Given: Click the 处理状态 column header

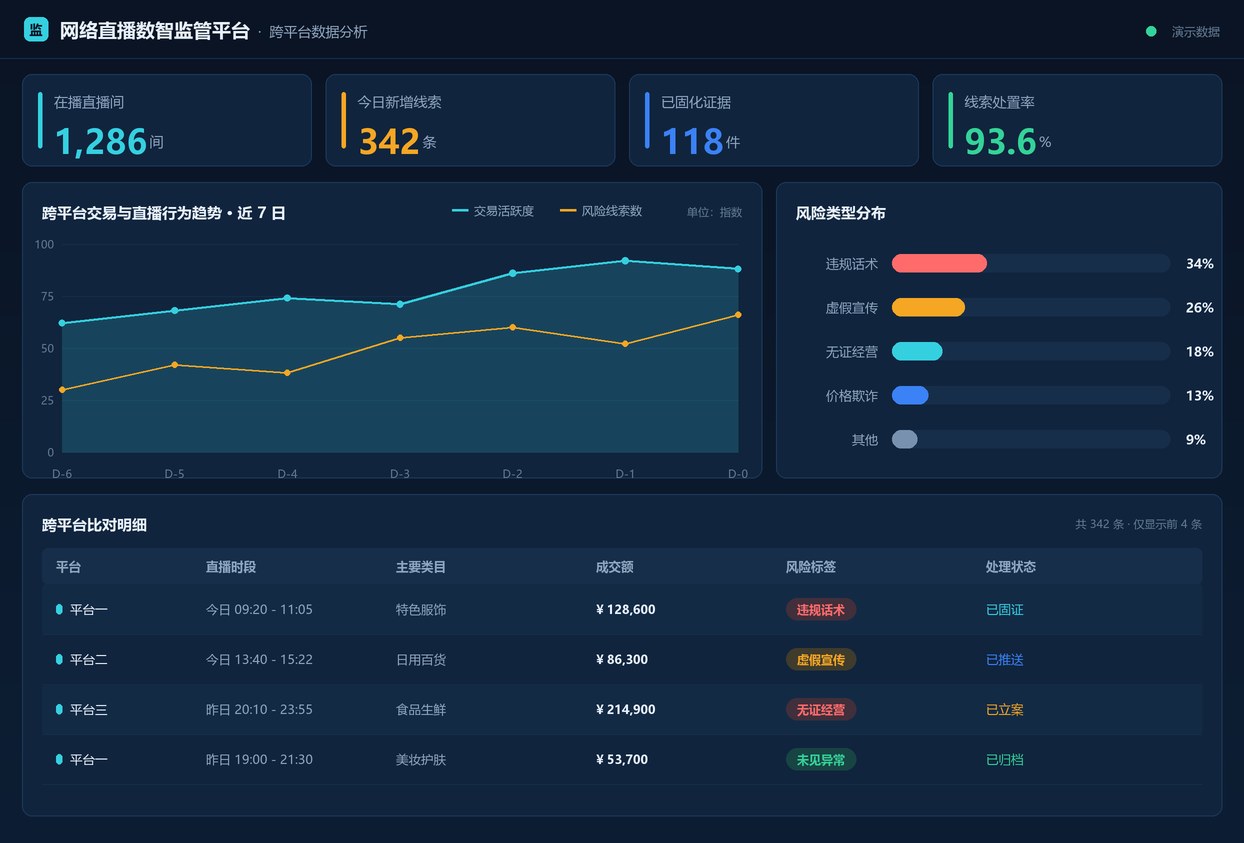Looking at the screenshot, I should click(x=1011, y=567).
